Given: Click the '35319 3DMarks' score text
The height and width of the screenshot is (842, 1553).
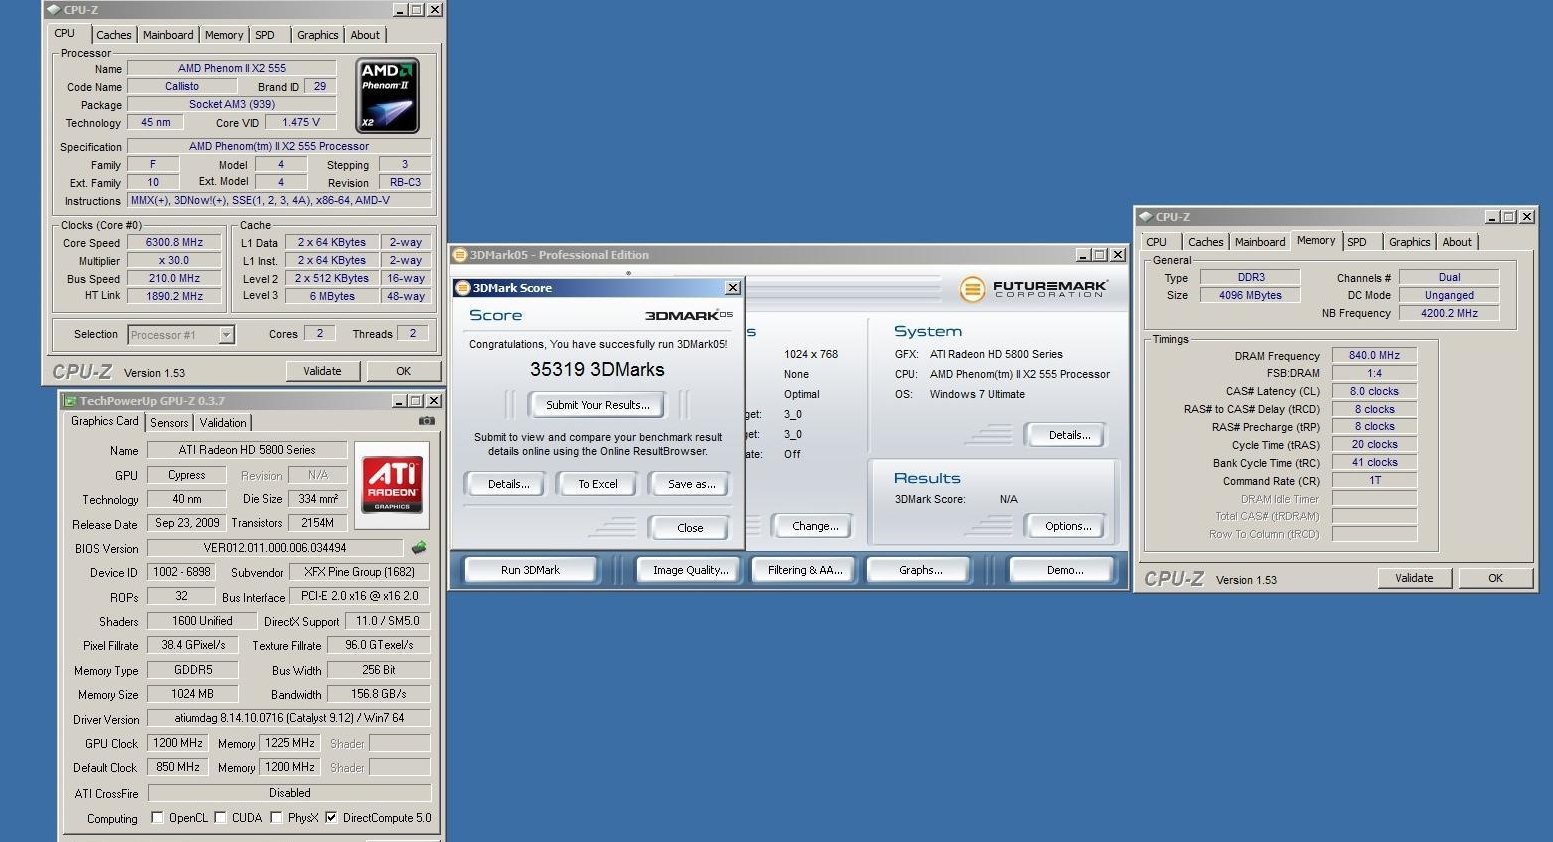Looking at the screenshot, I should [597, 370].
